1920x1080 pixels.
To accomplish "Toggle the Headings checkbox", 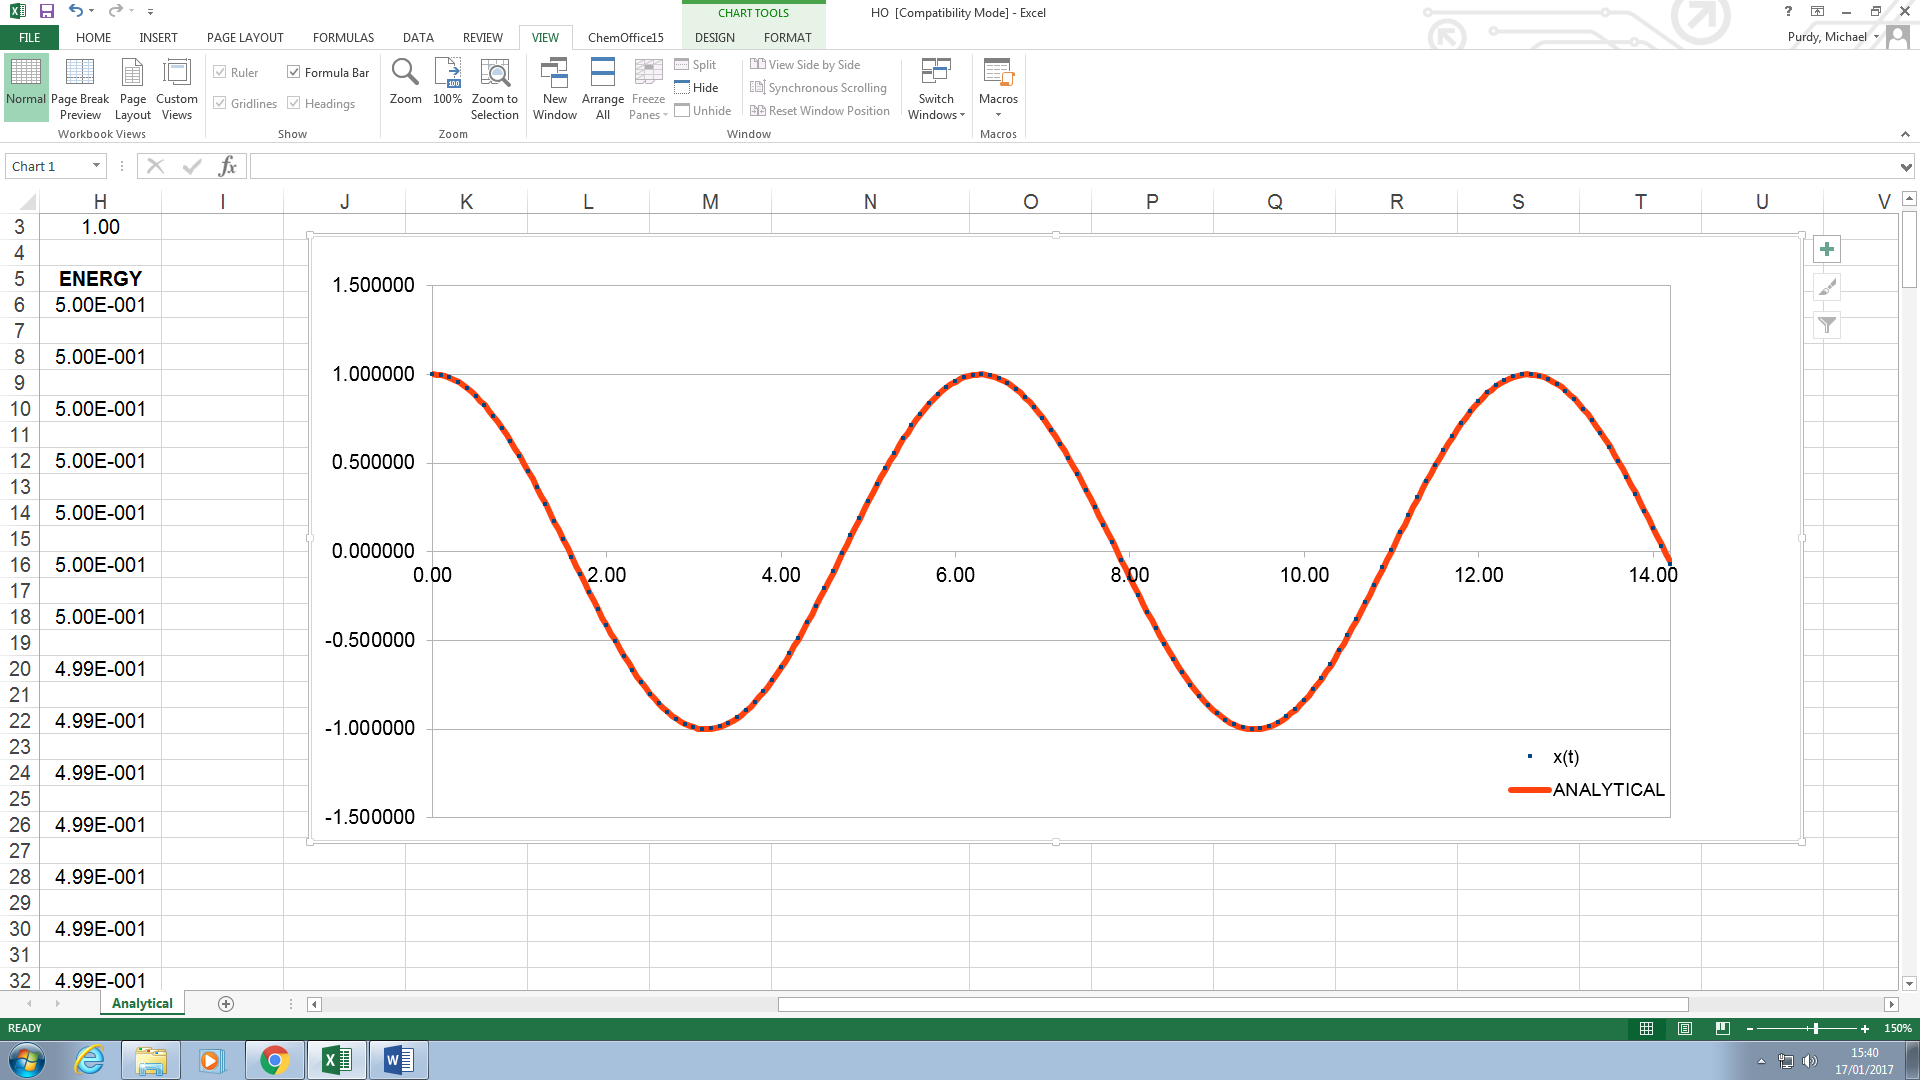I will 294,103.
